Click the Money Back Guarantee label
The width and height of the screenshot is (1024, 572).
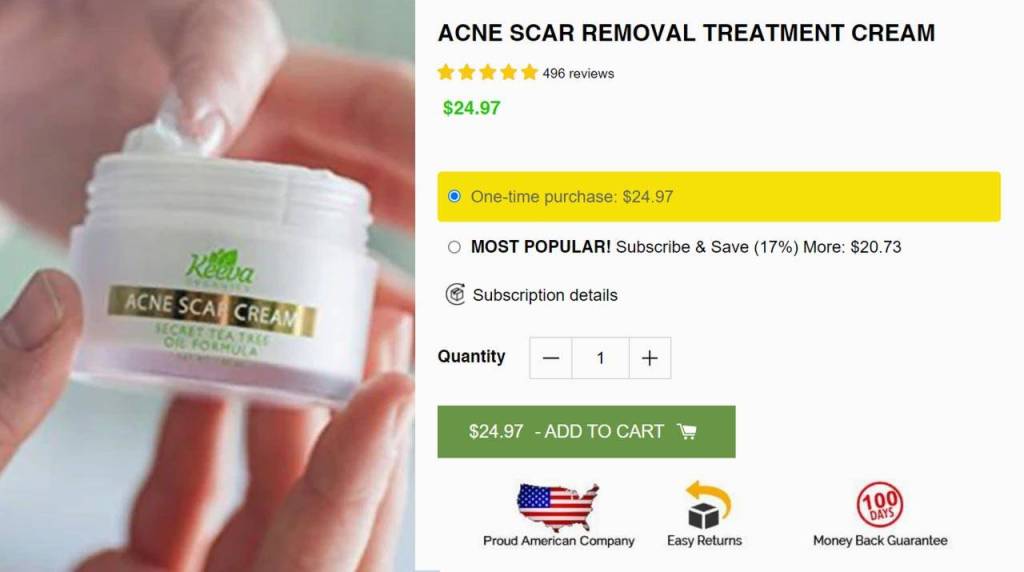click(x=880, y=541)
